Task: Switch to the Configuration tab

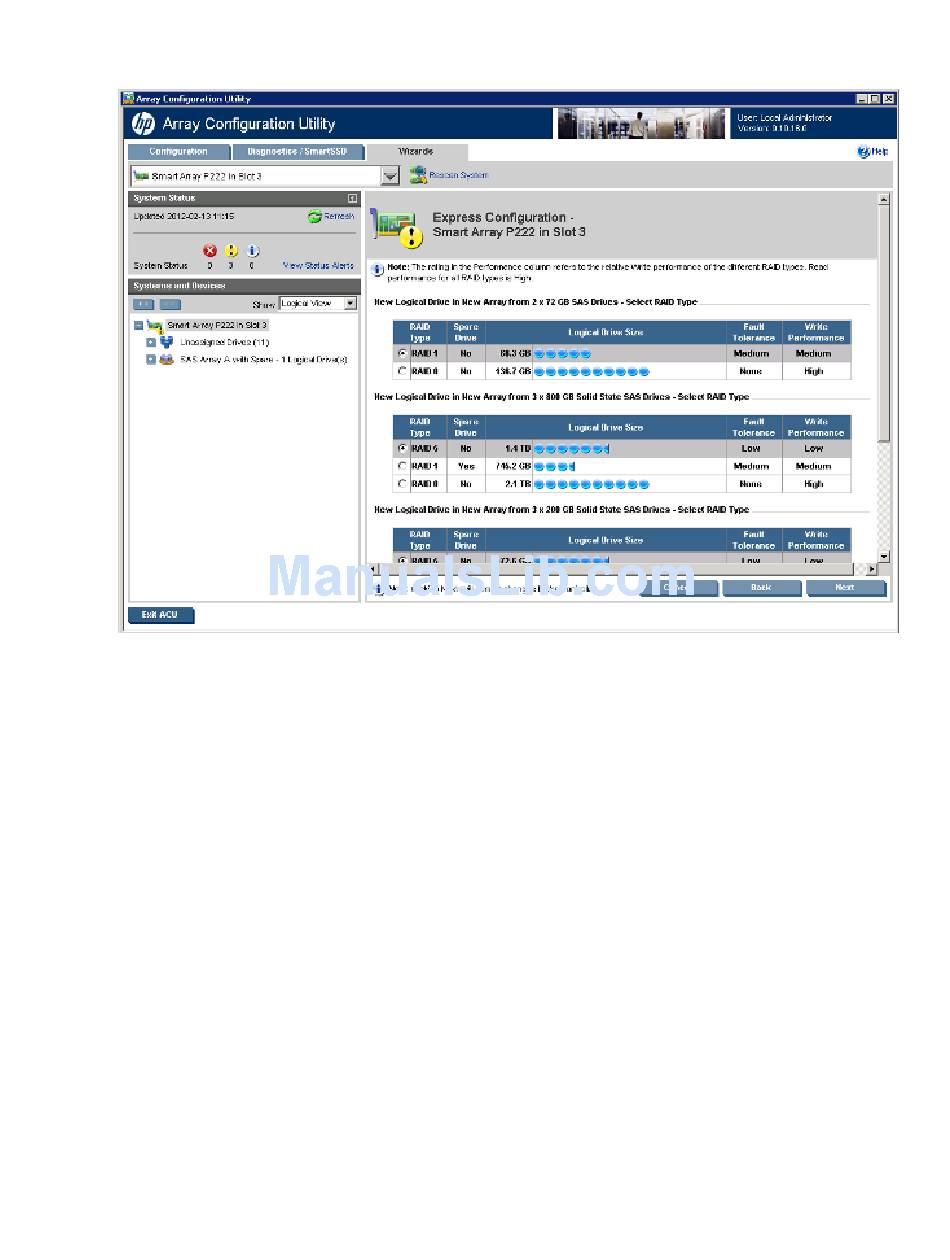Action: pos(178,152)
